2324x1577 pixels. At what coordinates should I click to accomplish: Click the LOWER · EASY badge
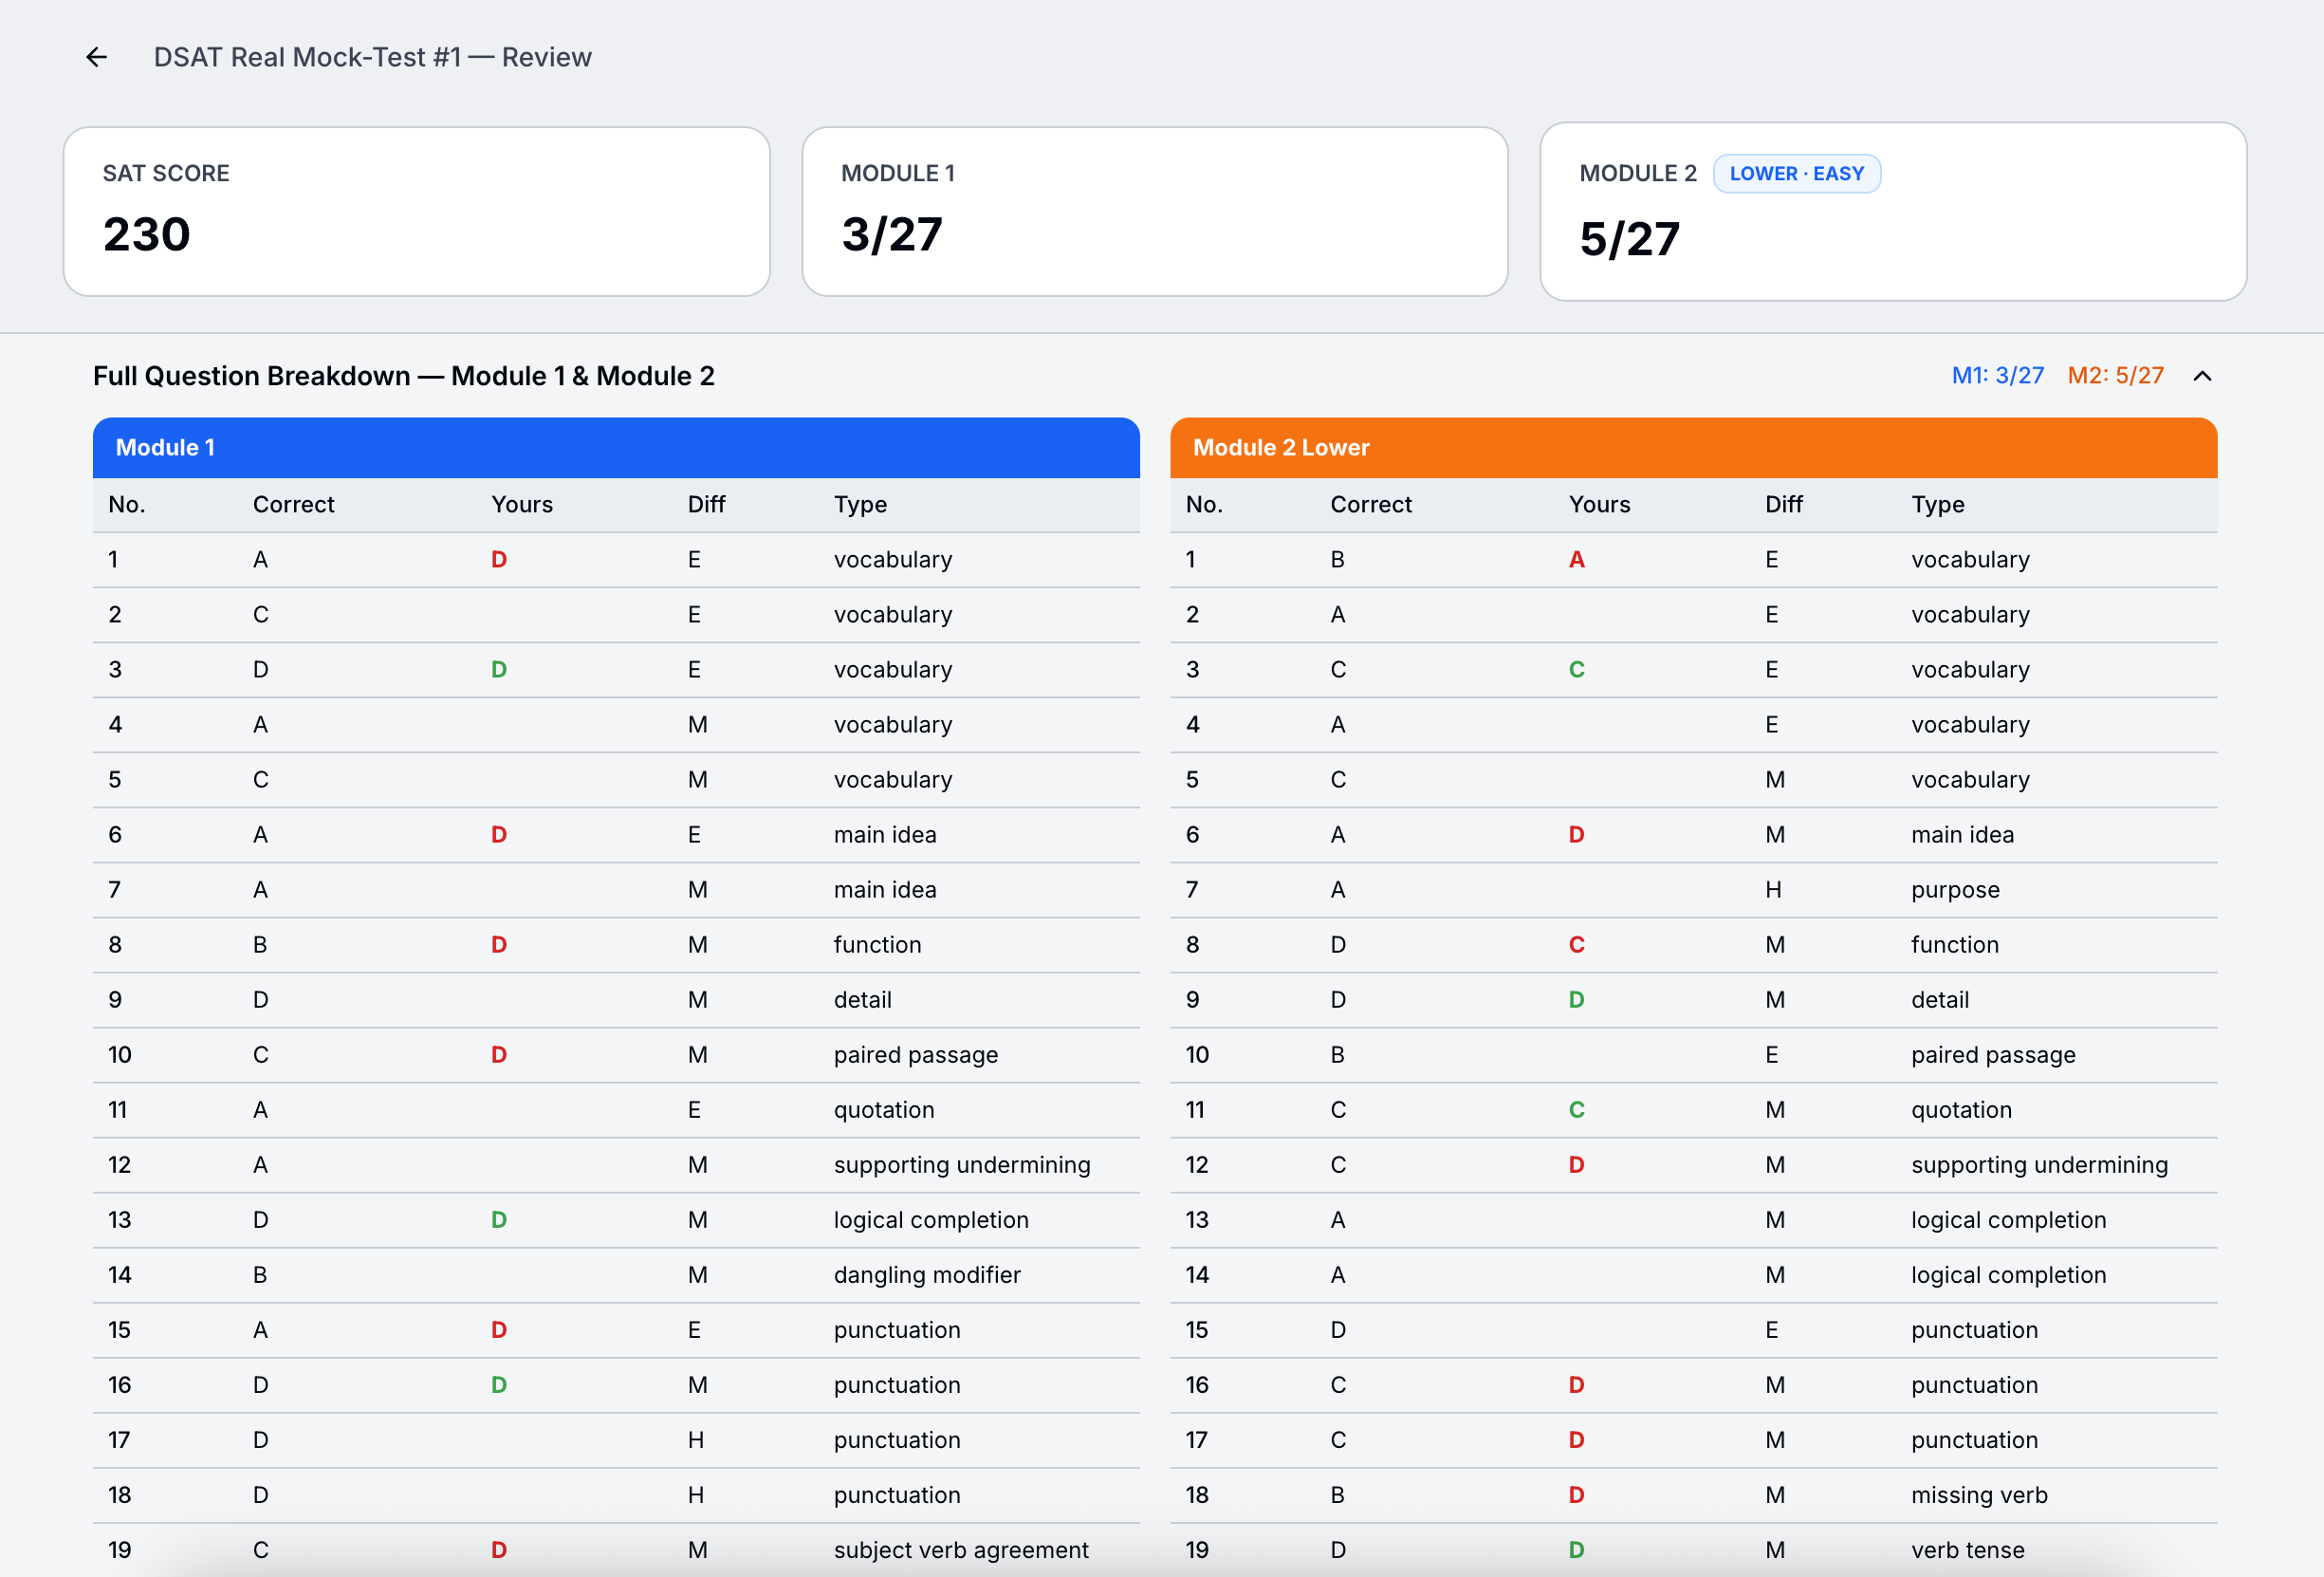[1796, 174]
